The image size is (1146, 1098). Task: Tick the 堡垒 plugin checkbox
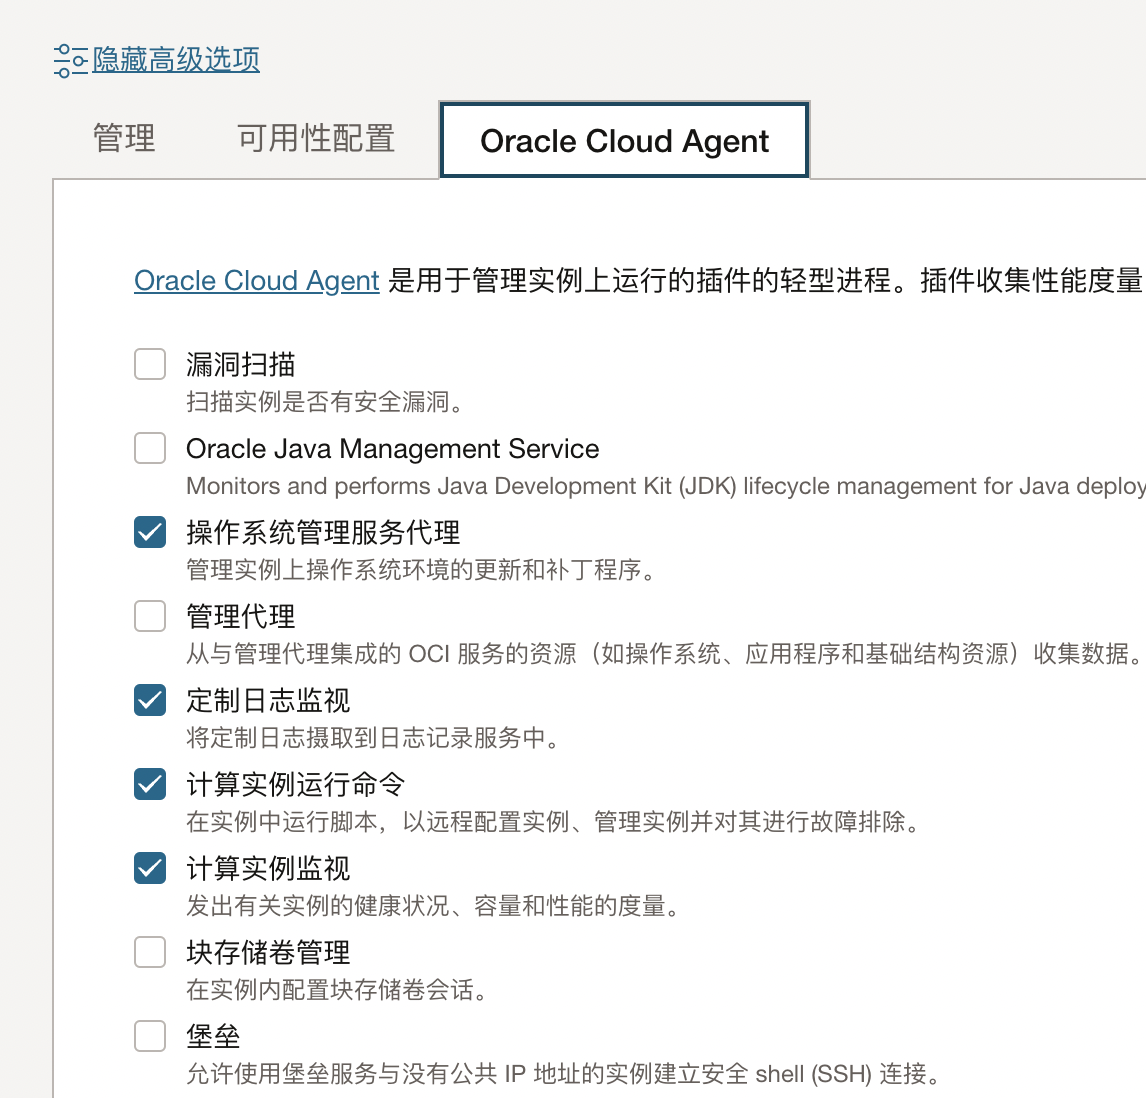150,1036
